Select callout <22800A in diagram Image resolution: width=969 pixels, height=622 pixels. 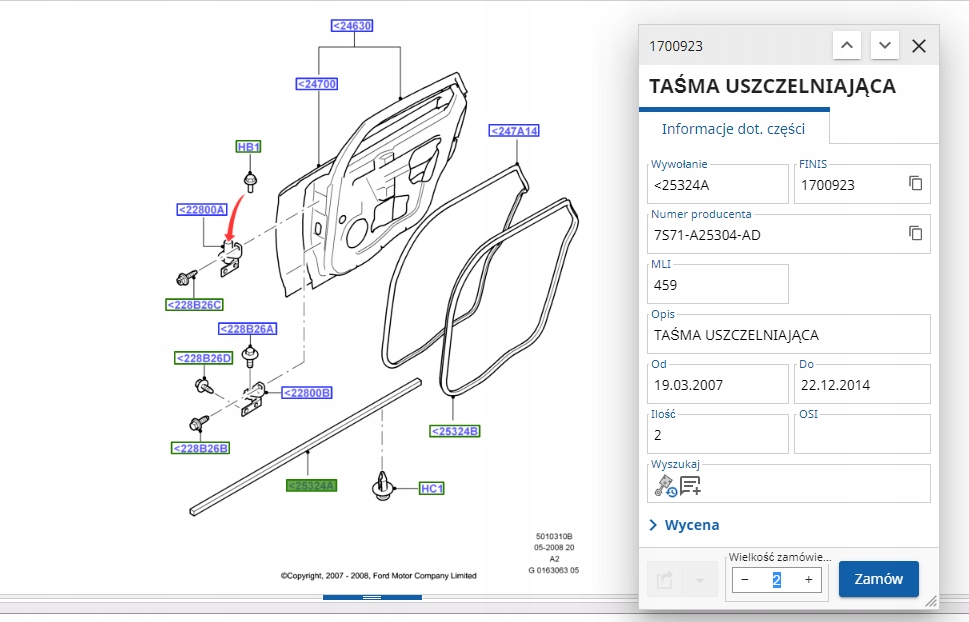click(202, 210)
